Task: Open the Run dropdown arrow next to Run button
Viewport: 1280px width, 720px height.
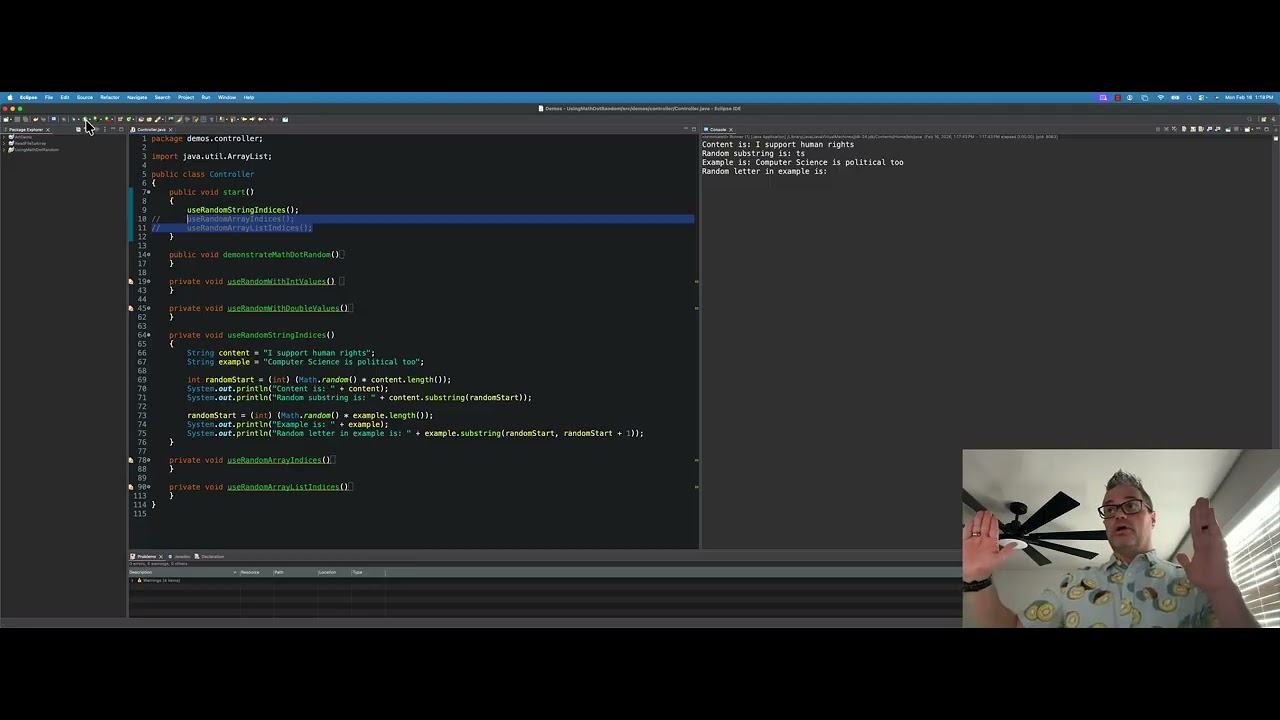Action: tap(90, 119)
